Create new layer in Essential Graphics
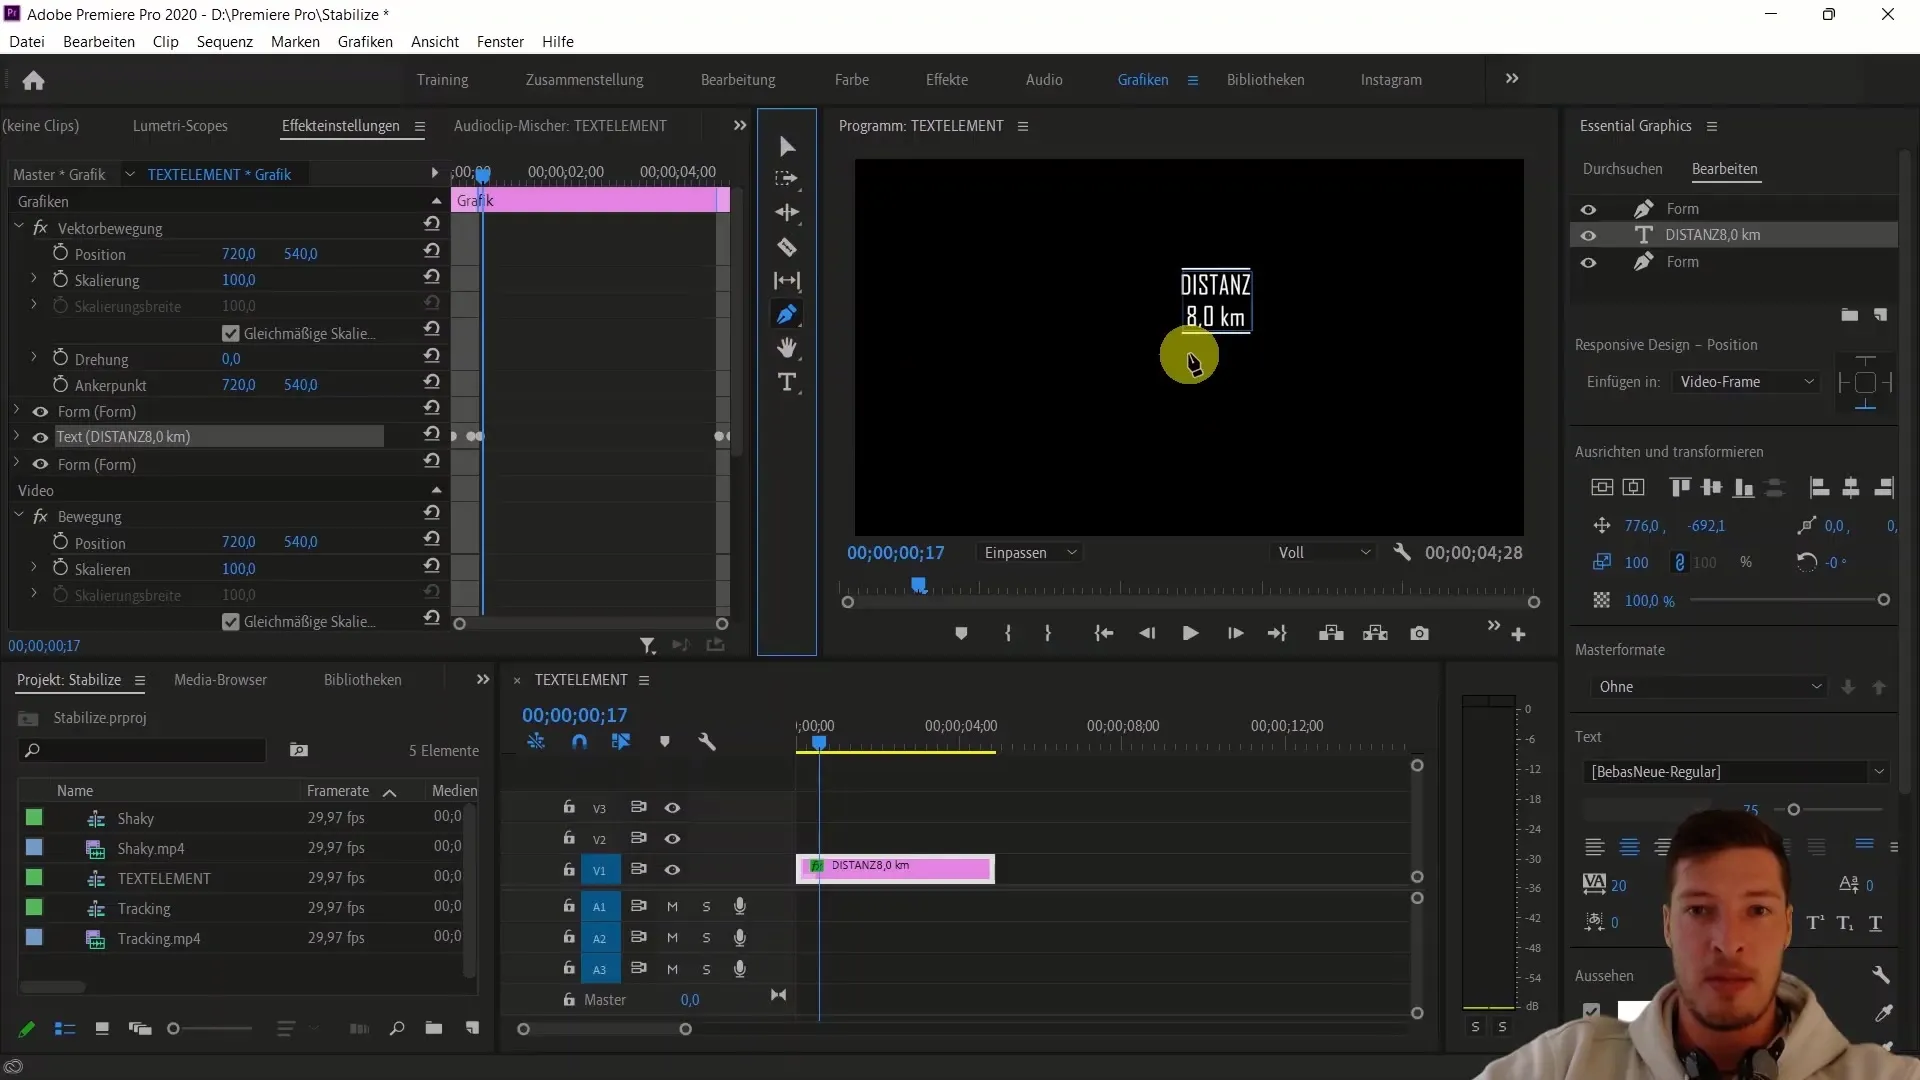Screen dimensions: 1920x1080 (1880, 315)
